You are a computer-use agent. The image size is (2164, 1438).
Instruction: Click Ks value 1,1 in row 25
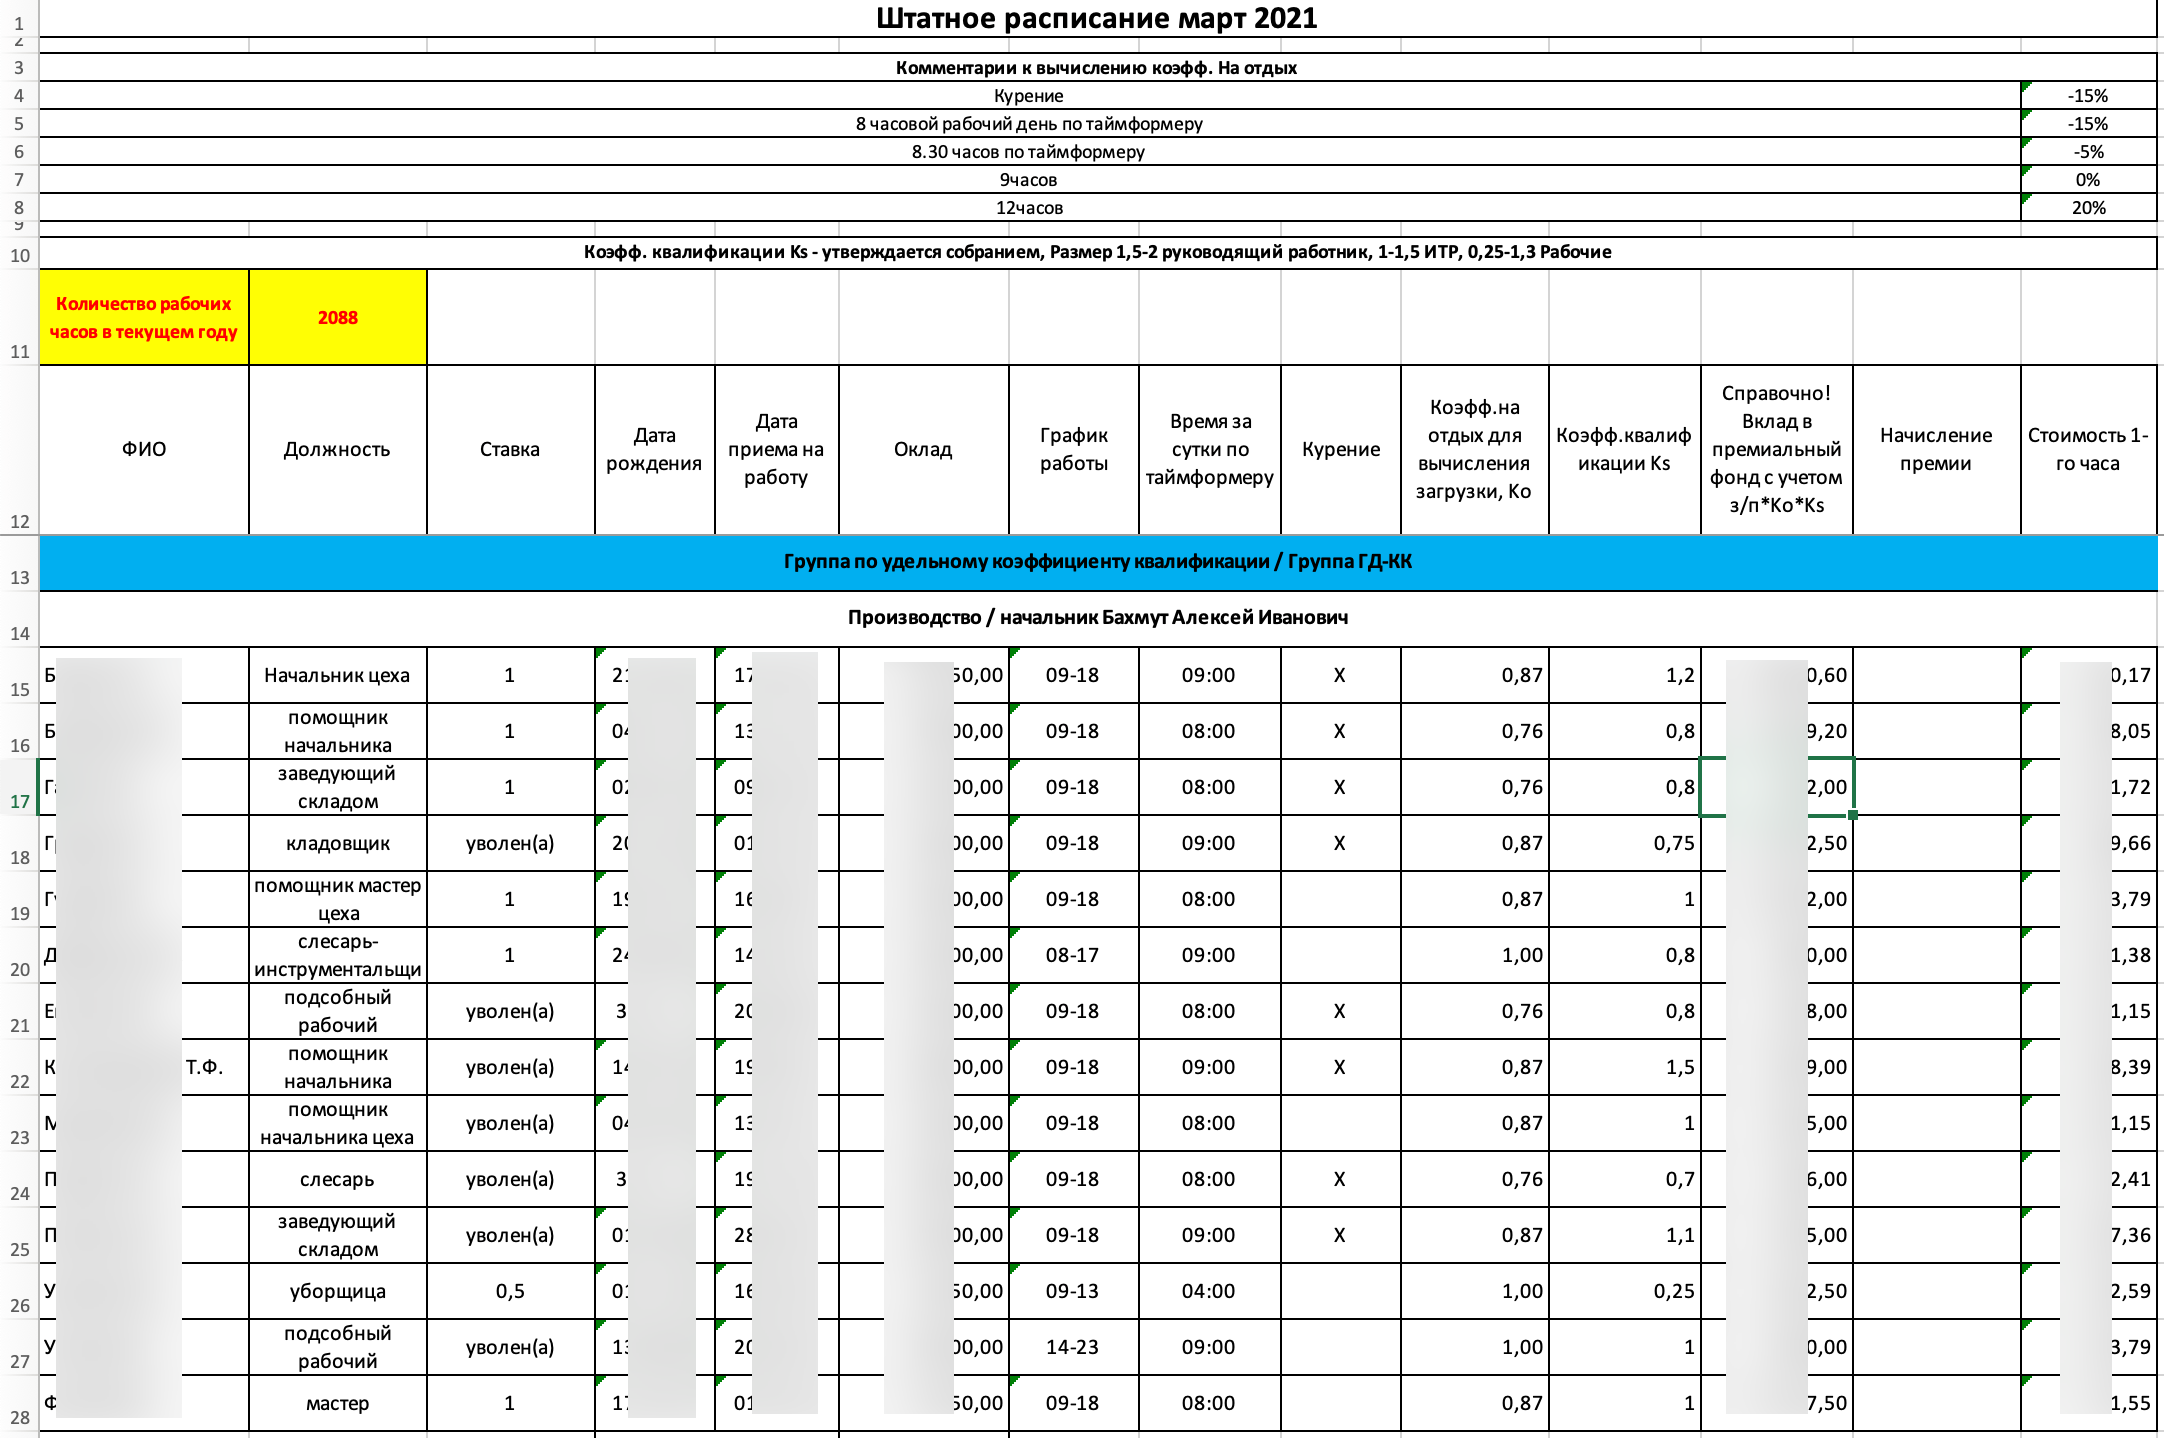(1625, 1236)
